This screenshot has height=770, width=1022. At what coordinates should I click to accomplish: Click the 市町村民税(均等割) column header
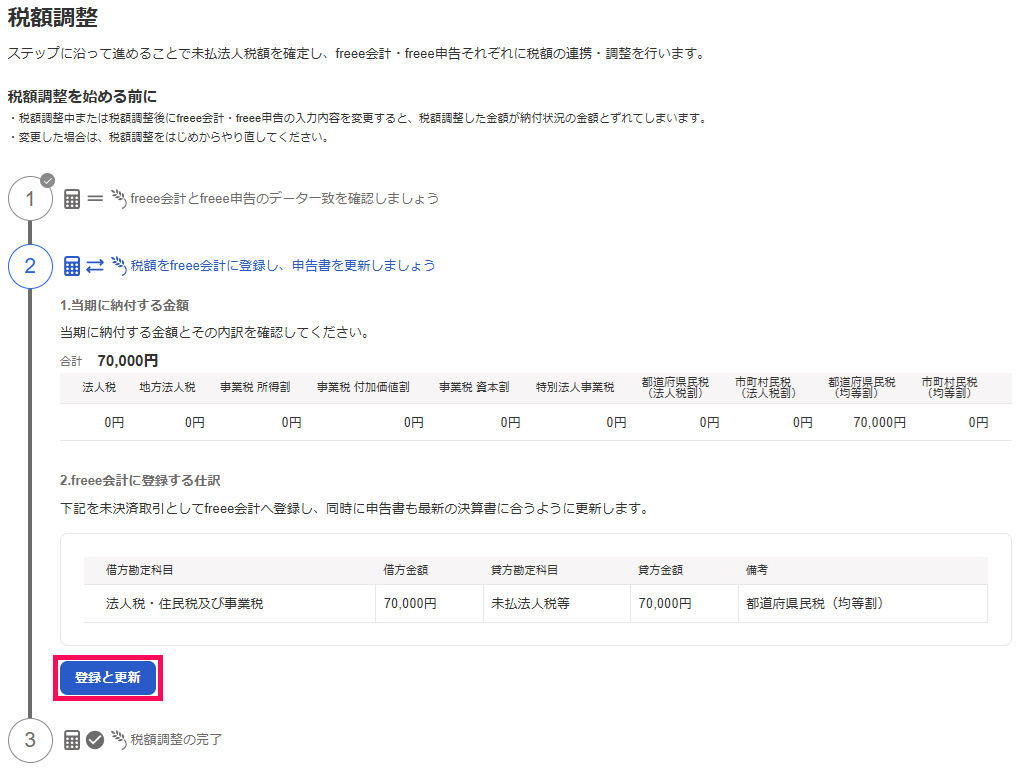pos(950,387)
